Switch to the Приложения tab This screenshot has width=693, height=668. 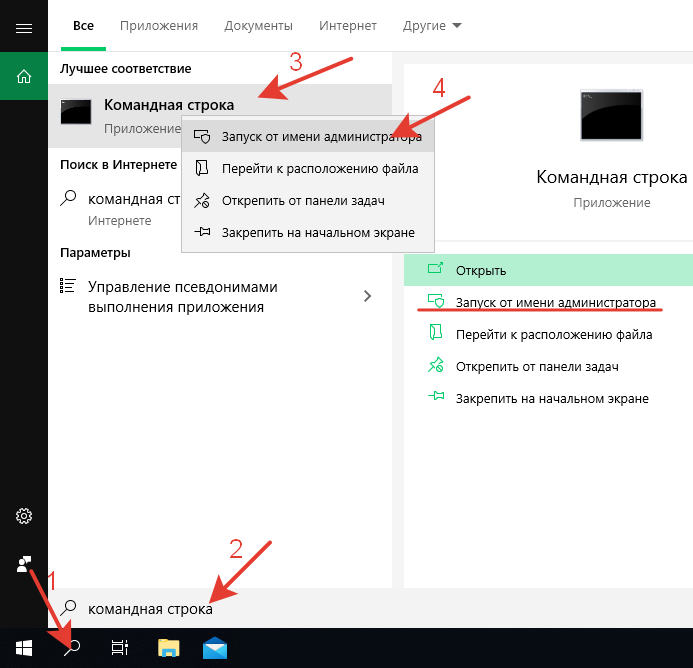159,26
